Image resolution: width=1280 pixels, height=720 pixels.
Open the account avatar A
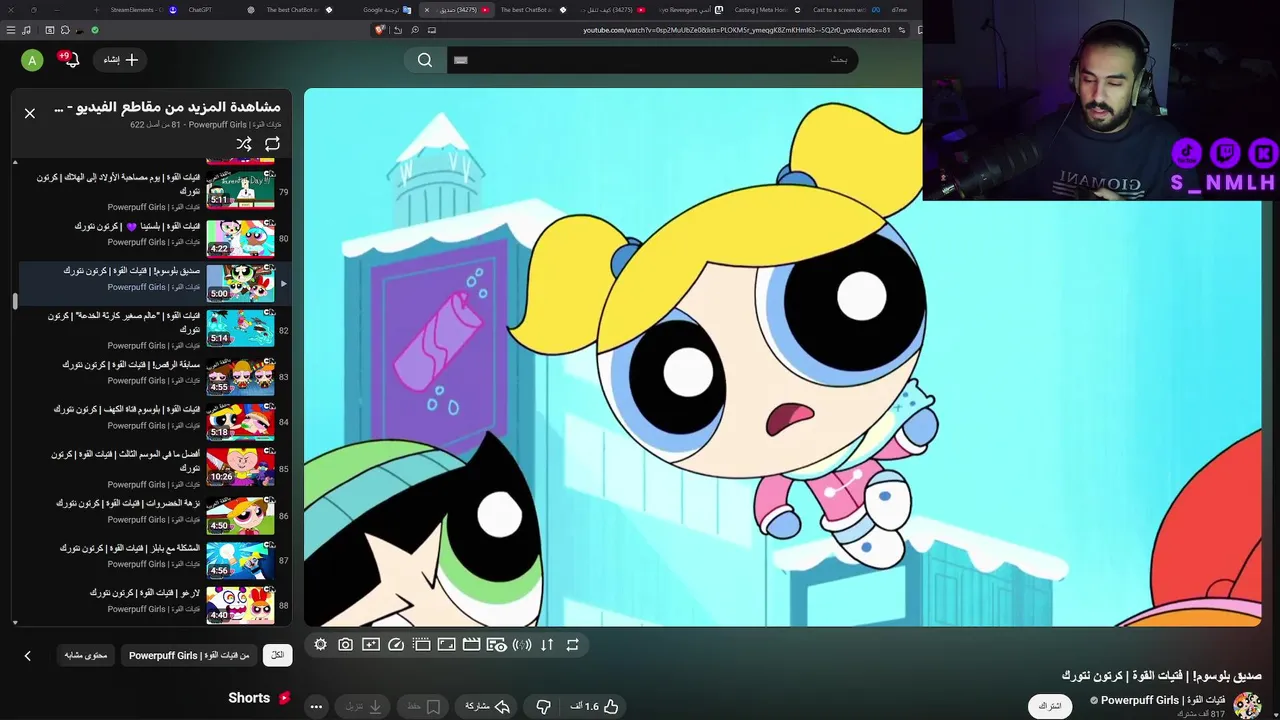tap(32, 60)
